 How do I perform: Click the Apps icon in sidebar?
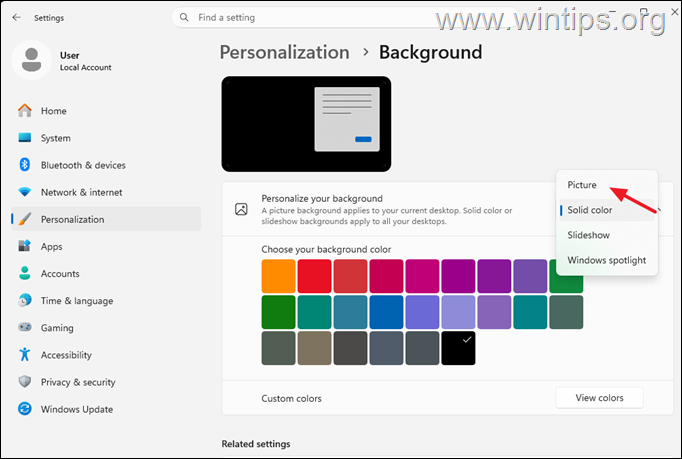click(25, 246)
